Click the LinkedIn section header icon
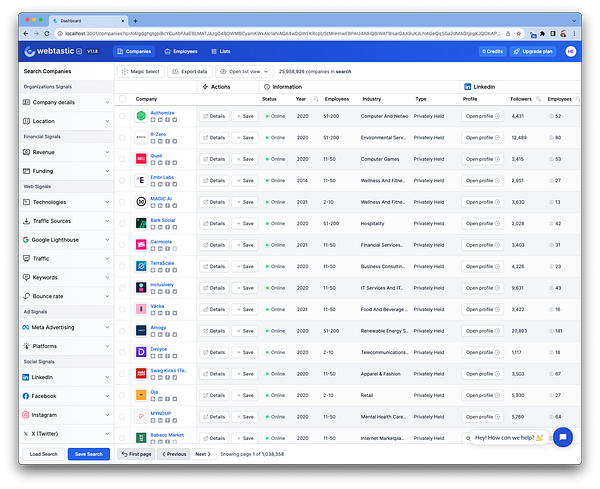Viewport: 600px width, 489px height. (467, 87)
